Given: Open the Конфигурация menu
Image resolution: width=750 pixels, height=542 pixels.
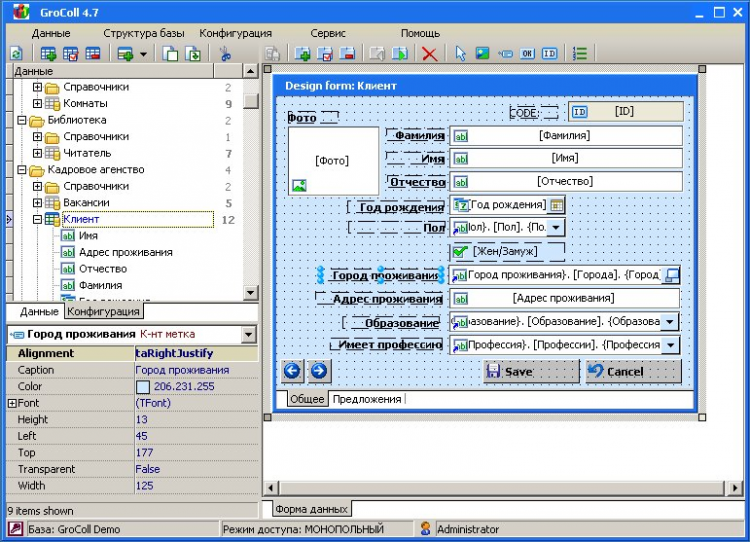Looking at the screenshot, I should click(x=235, y=33).
